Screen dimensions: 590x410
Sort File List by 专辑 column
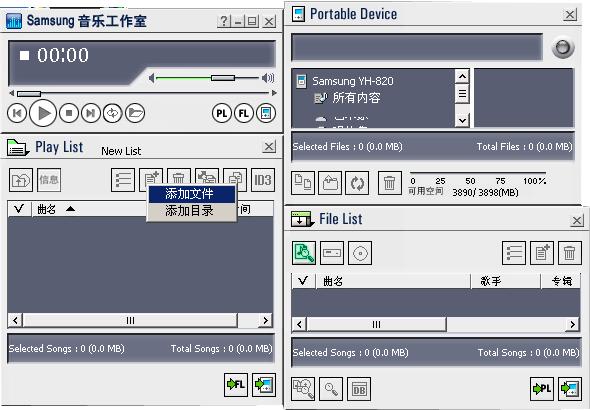pyautogui.click(x=561, y=281)
